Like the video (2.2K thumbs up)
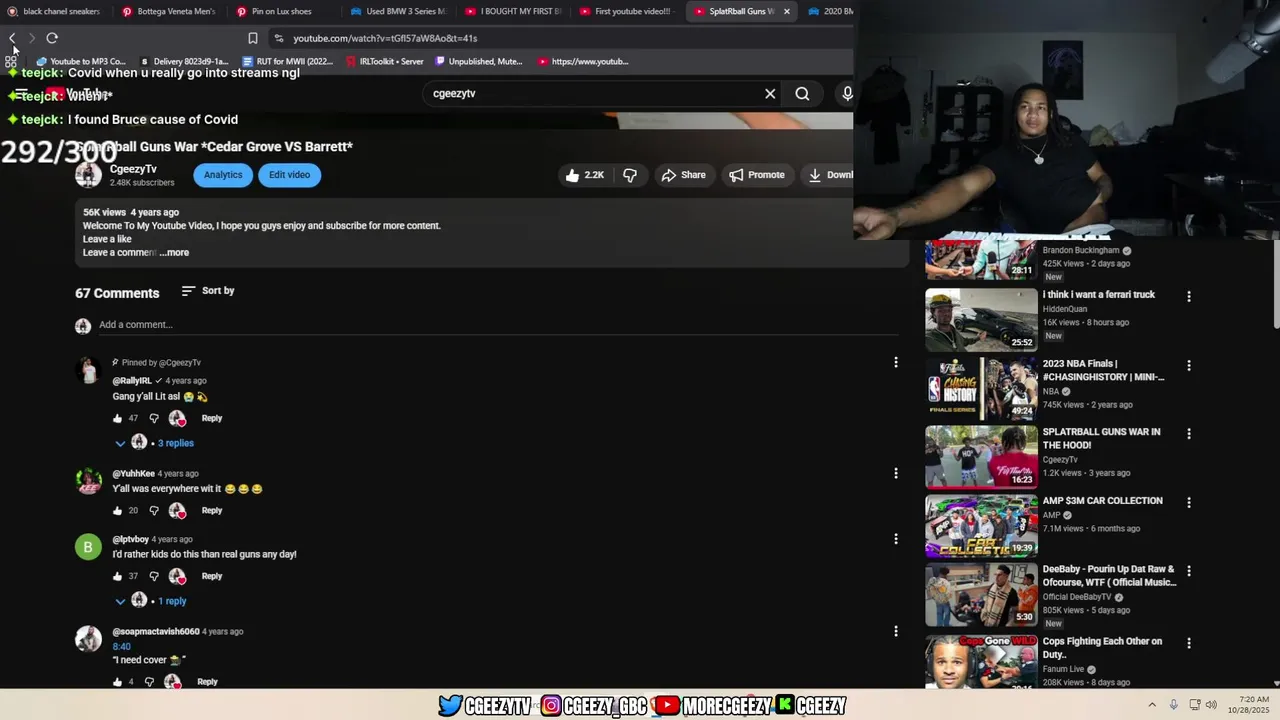Viewport: 1280px width, 720px height. coord(584,175)
